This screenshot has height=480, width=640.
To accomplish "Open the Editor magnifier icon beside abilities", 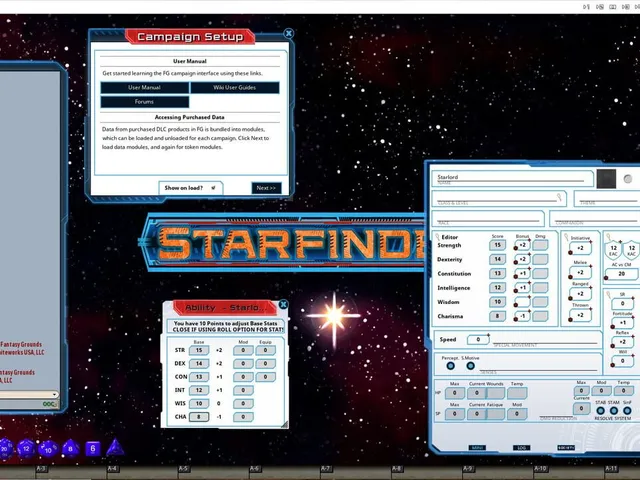I will pos(437,237).
